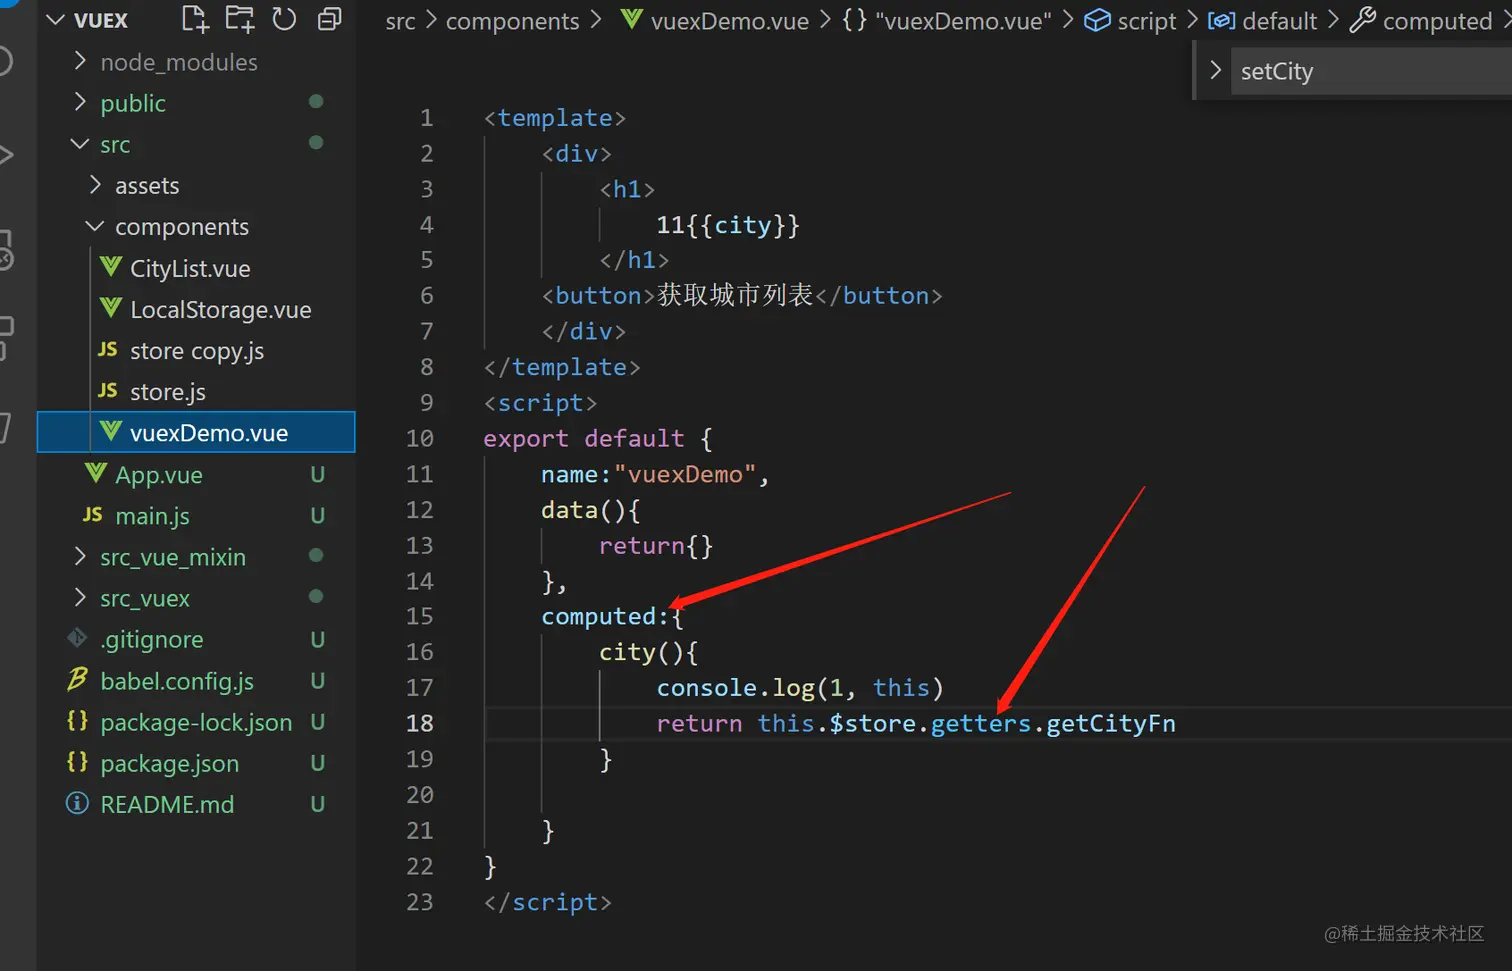This screenshot has width=1512, height=971.
Task: Click the export default line
Action: coord(598,438)
